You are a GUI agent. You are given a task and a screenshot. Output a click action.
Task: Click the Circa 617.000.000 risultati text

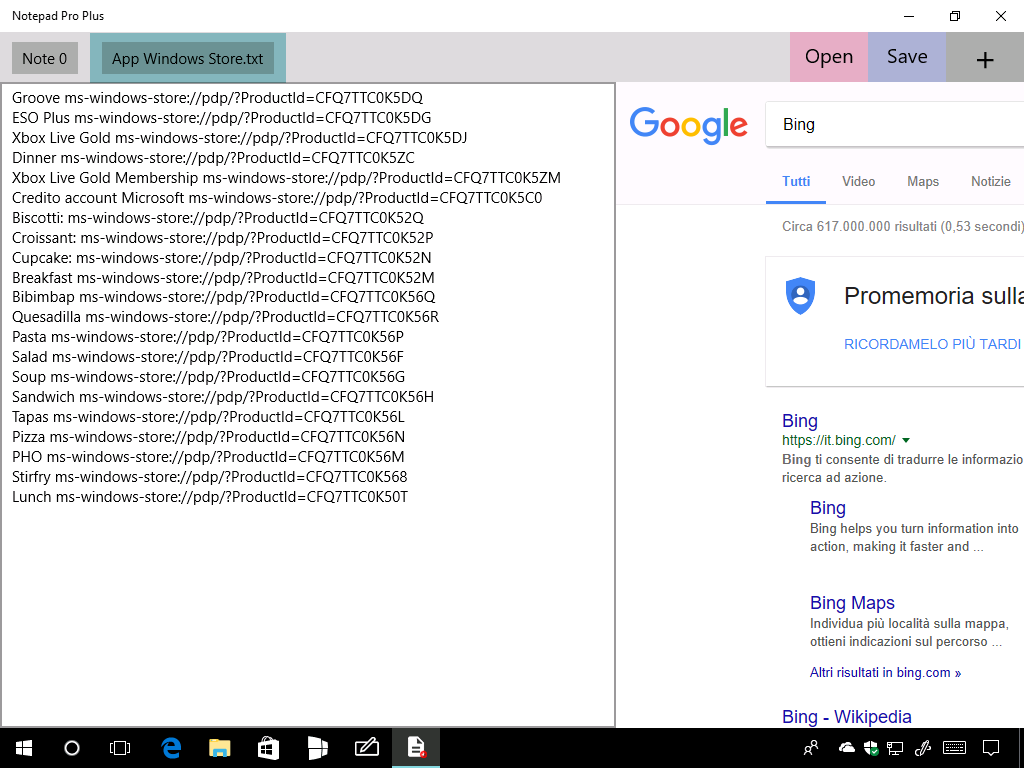(903, 227)
